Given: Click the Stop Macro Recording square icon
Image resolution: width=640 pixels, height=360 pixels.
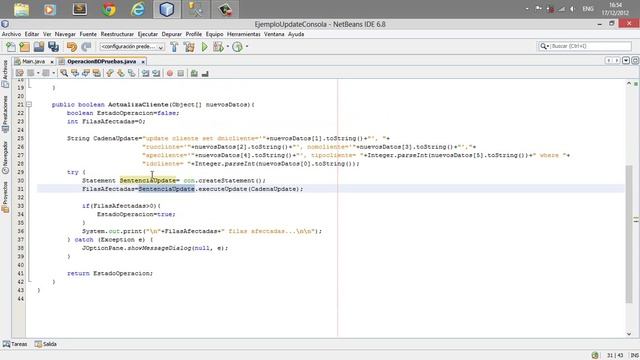Looking at the screenshot, I should (x=181, y=73).
